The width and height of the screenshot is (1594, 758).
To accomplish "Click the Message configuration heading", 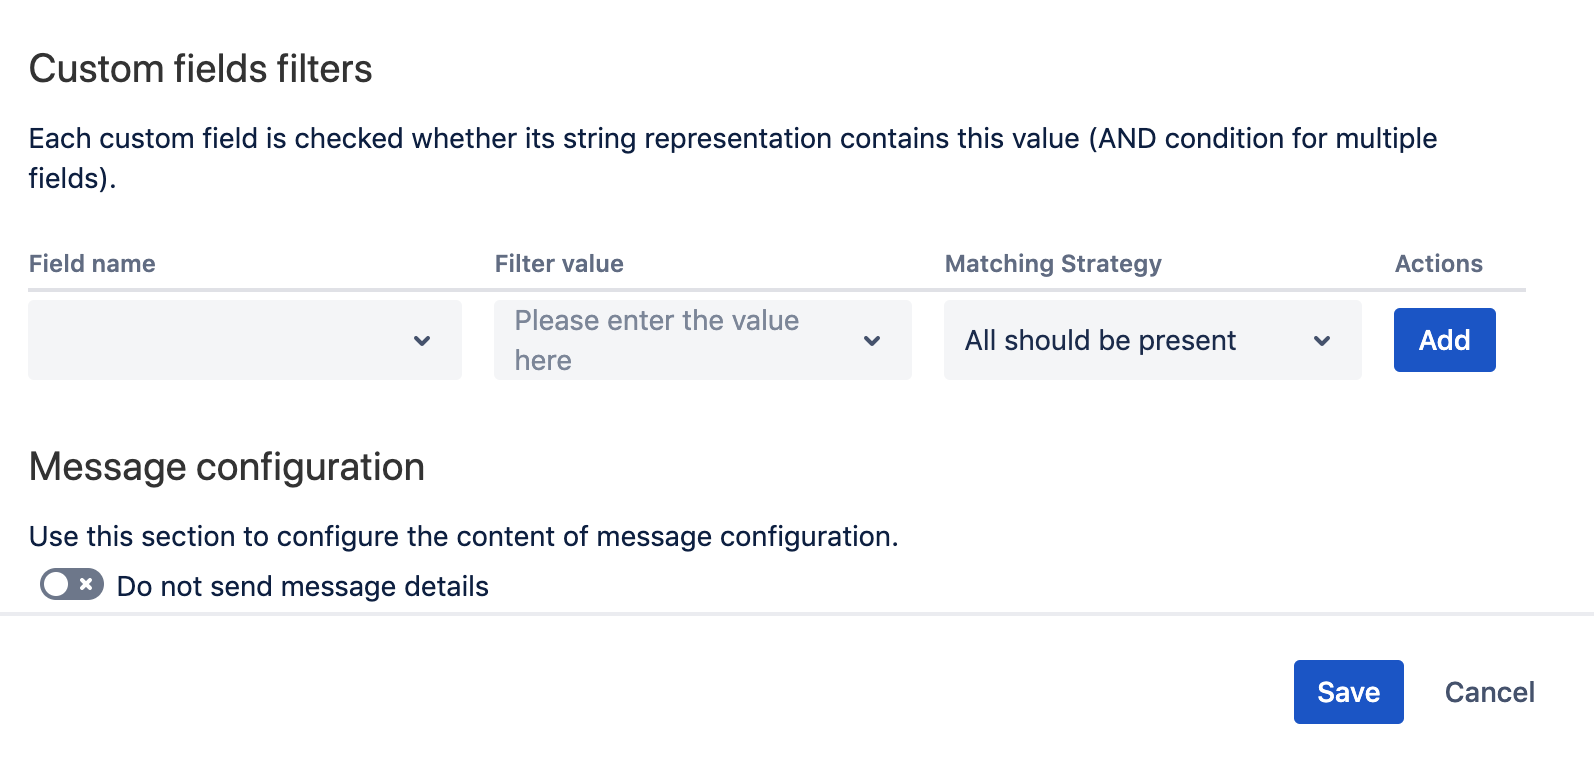I will (226, 467).
